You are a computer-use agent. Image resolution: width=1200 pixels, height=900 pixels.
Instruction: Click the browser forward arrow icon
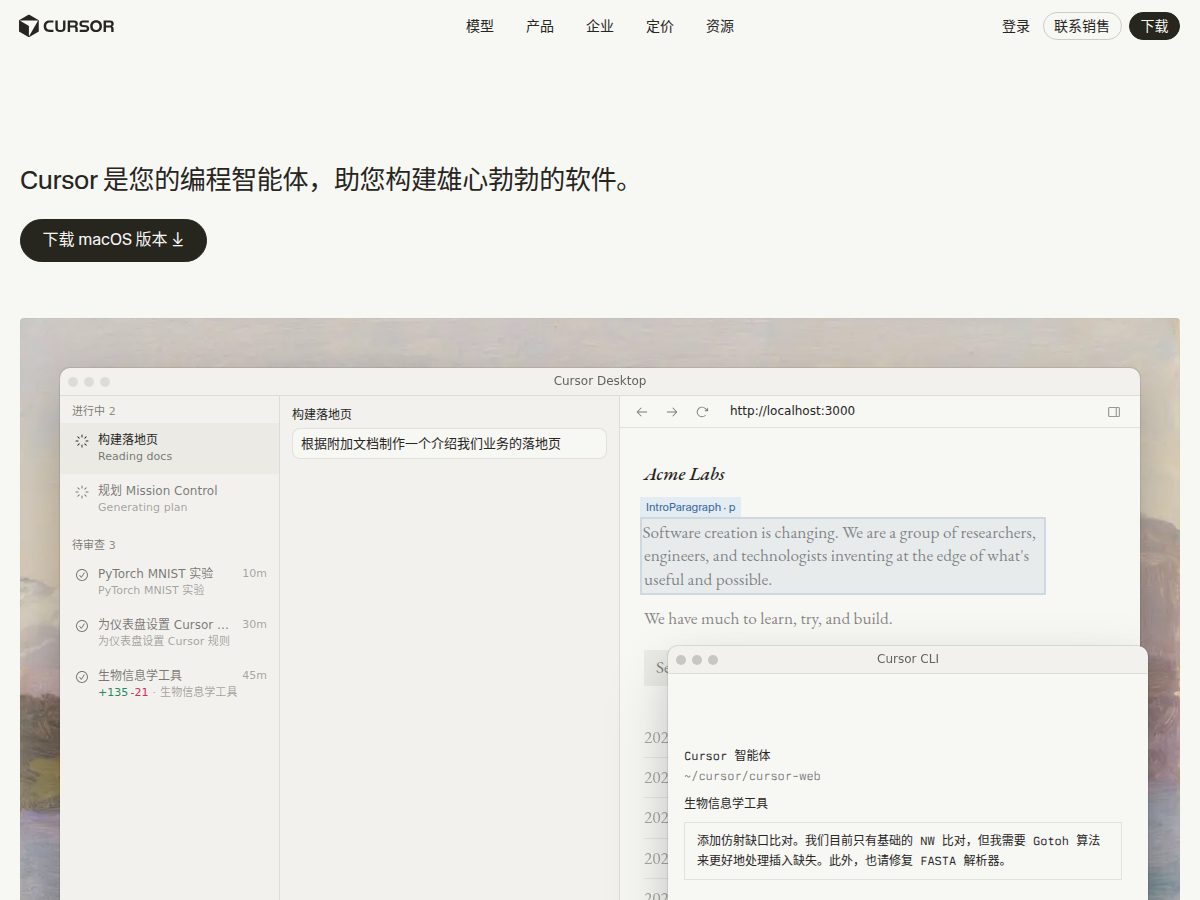tap(672, 411)
